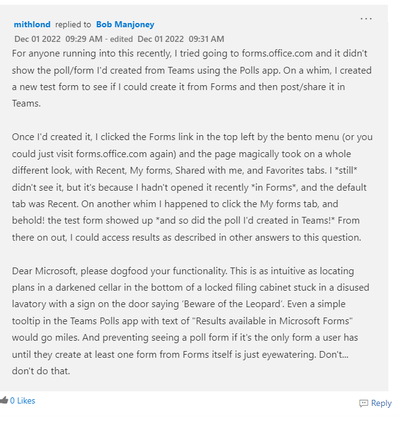The image size is (400, 421).
Task: Open Bob Manjoney's profile link
Action: [x=125, y=24]
